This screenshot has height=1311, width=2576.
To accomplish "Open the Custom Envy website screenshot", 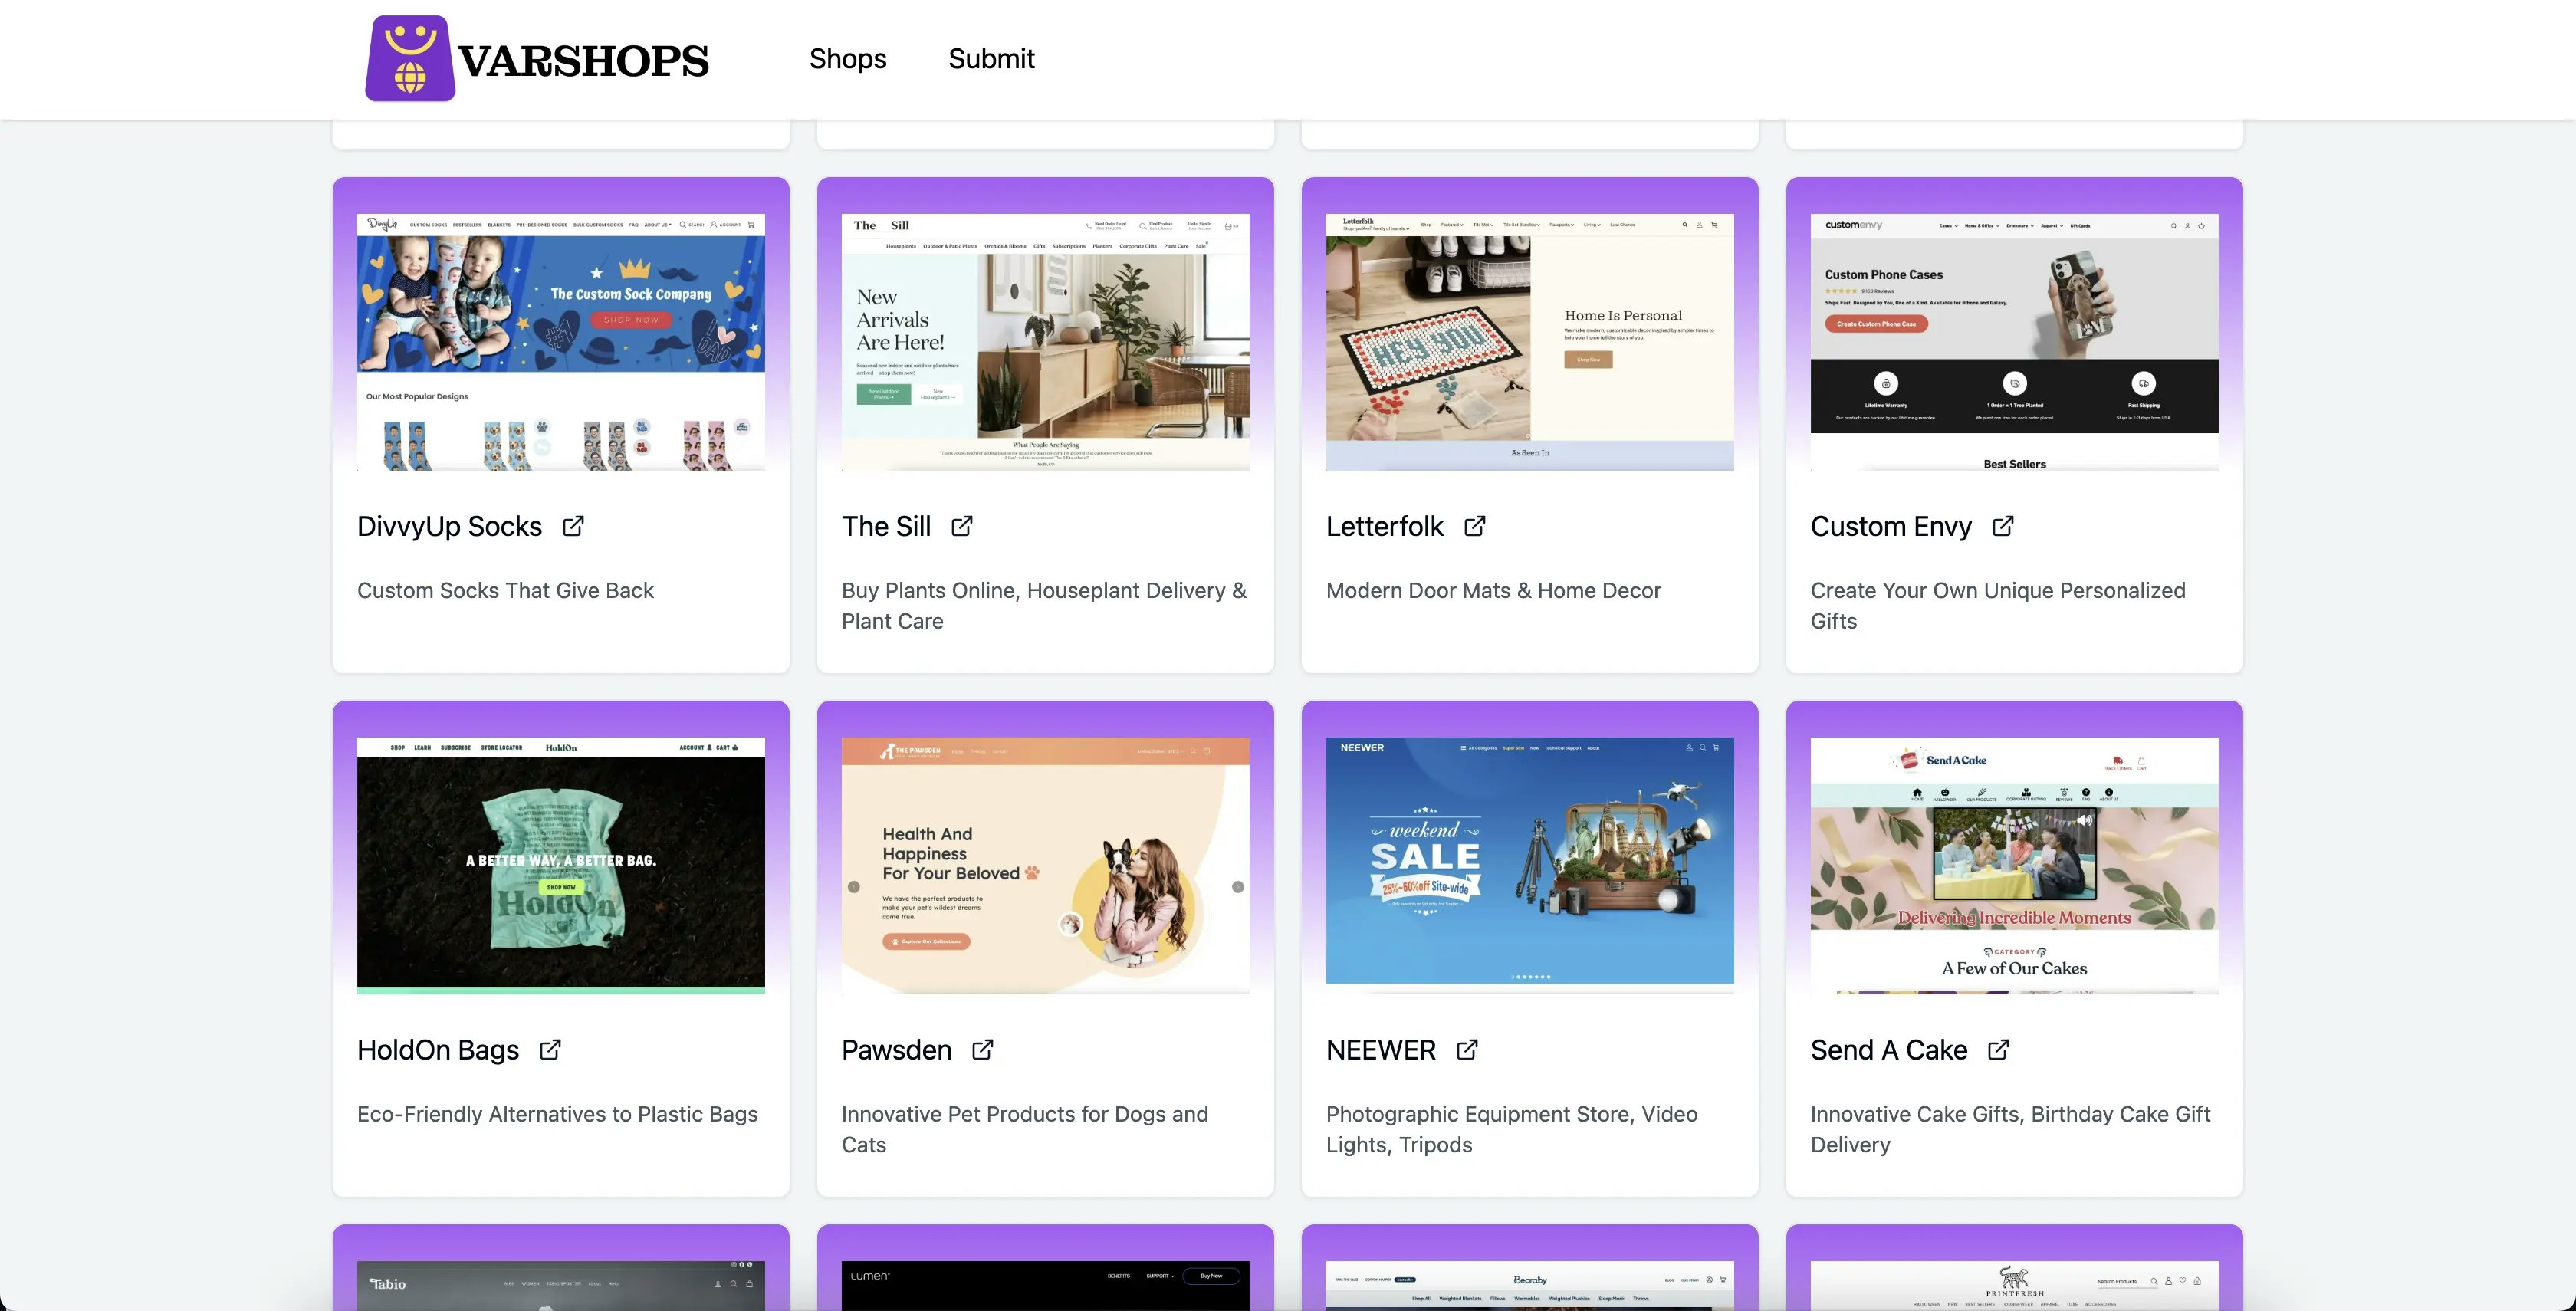I will click(x=2014, y=342).
